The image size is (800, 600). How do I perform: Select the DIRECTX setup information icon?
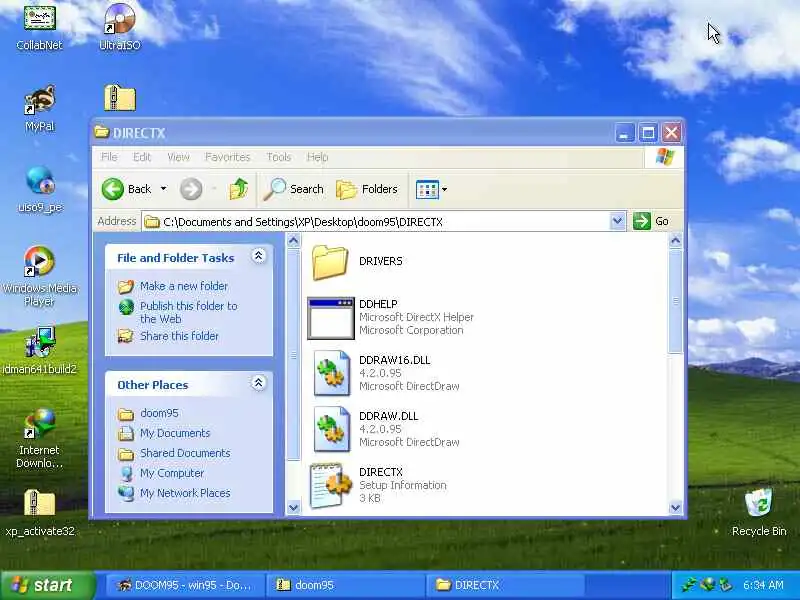point(331,485)
